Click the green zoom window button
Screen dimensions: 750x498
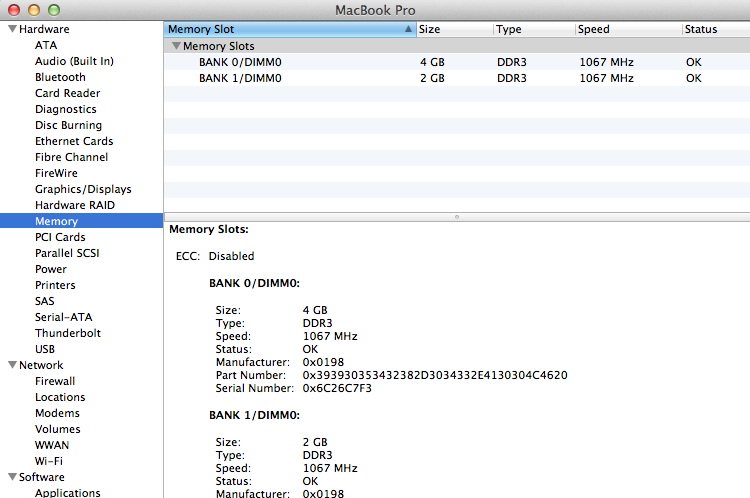(x=53, y=9)
